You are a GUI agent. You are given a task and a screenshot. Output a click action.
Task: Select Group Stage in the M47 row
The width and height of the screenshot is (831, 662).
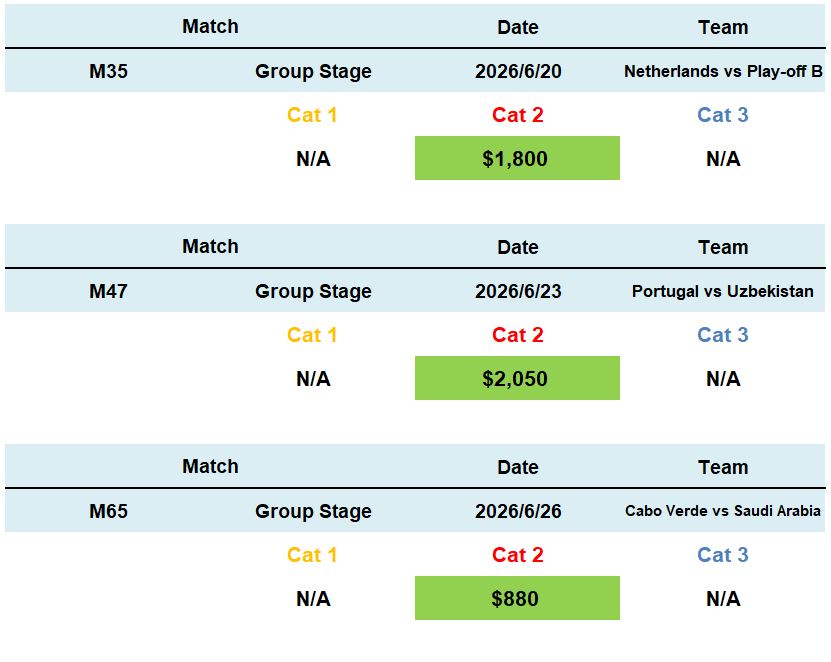[313, 291]
